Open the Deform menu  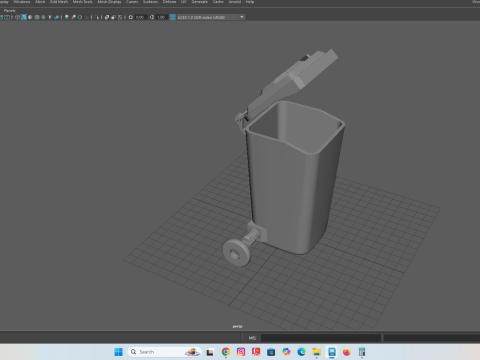[x=169, y=2]
